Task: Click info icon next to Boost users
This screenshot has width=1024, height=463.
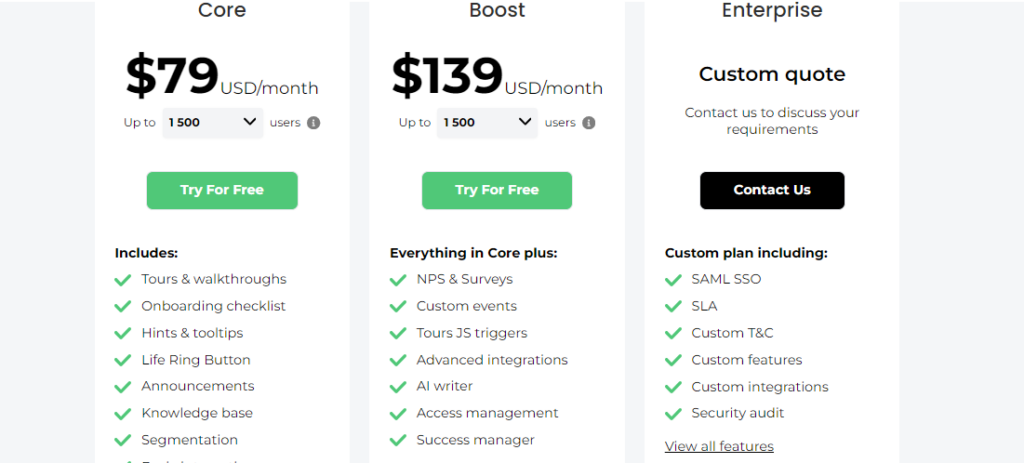Action: point(589,123)
